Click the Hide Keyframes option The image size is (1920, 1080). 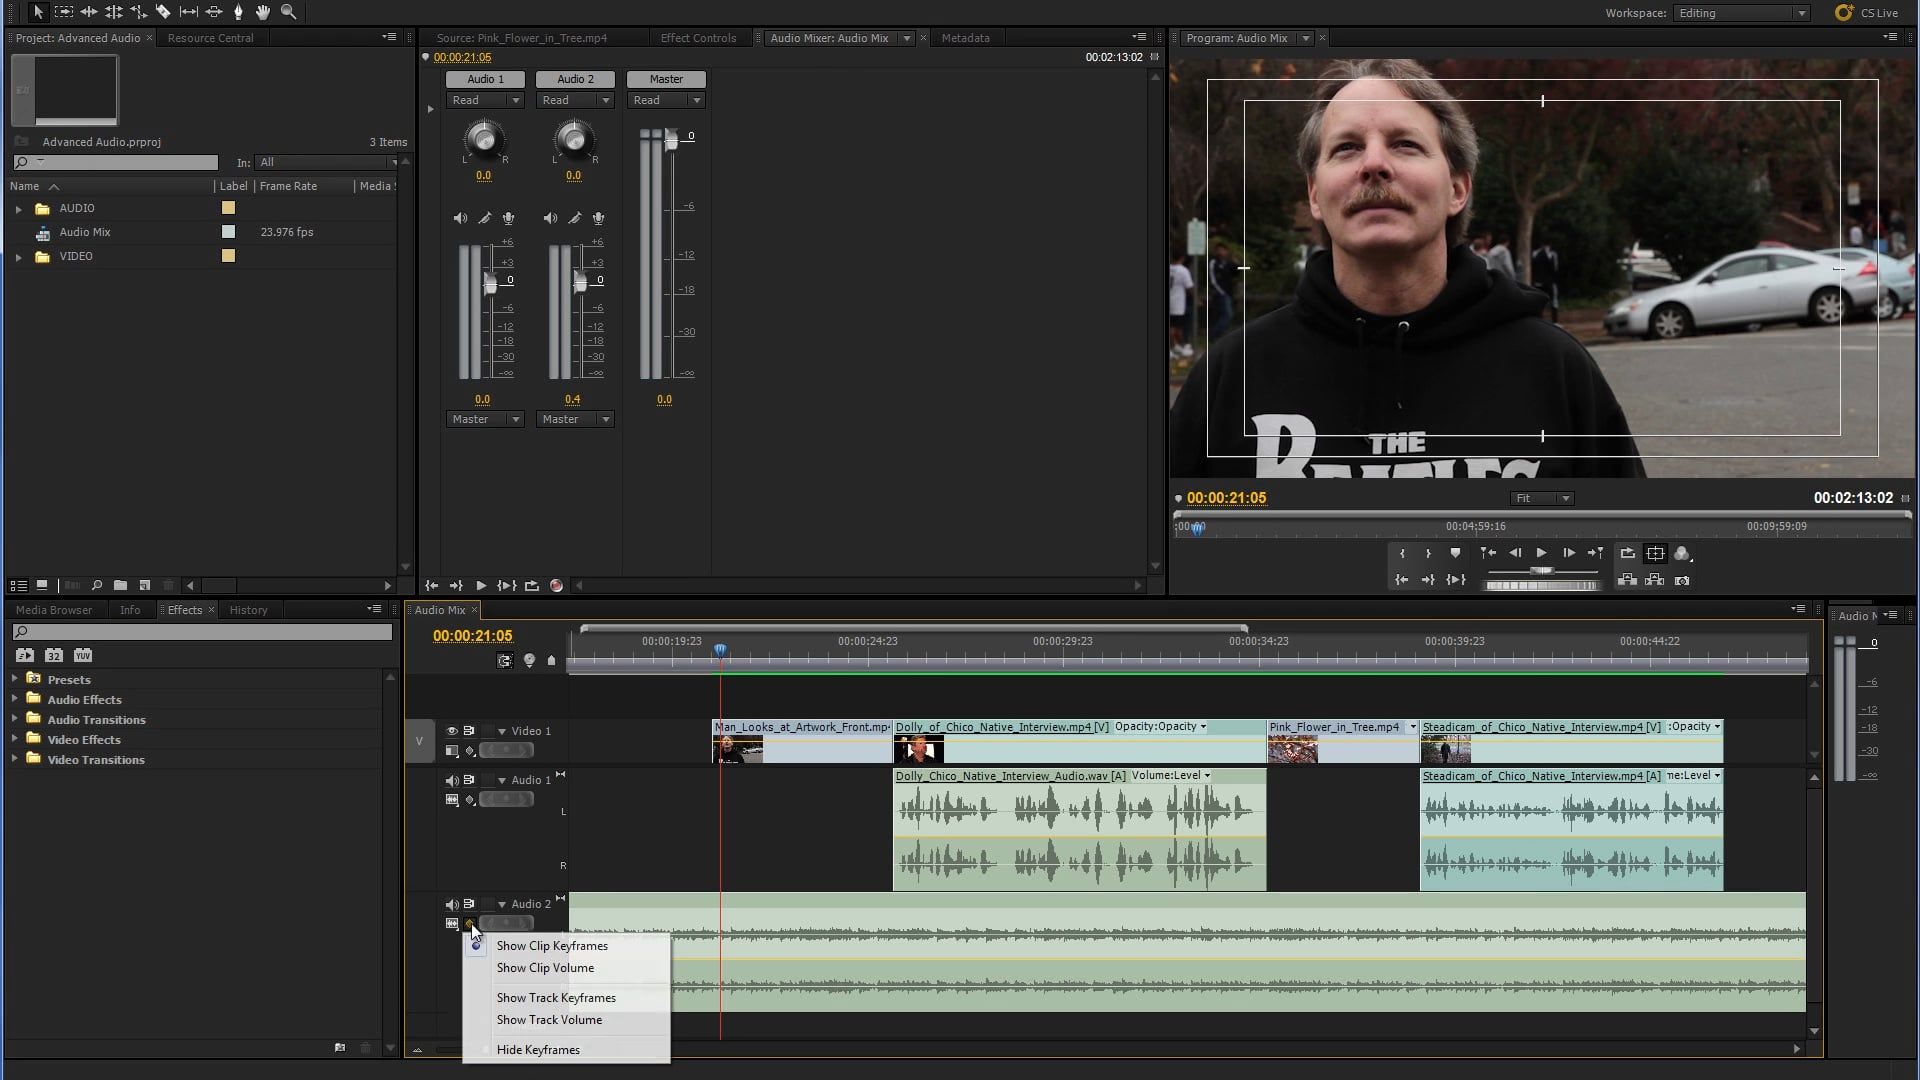538,1050
